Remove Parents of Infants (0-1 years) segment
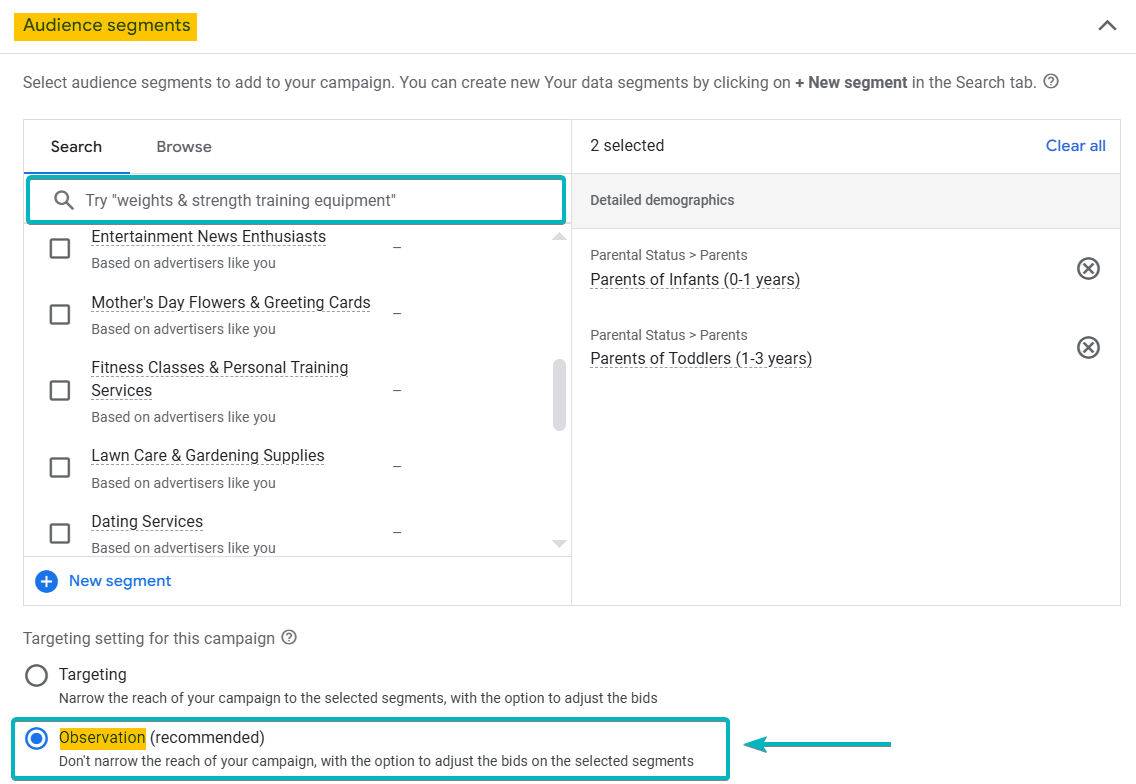This screenshot has width=1136, height=784. click(x=1088, y=268)
